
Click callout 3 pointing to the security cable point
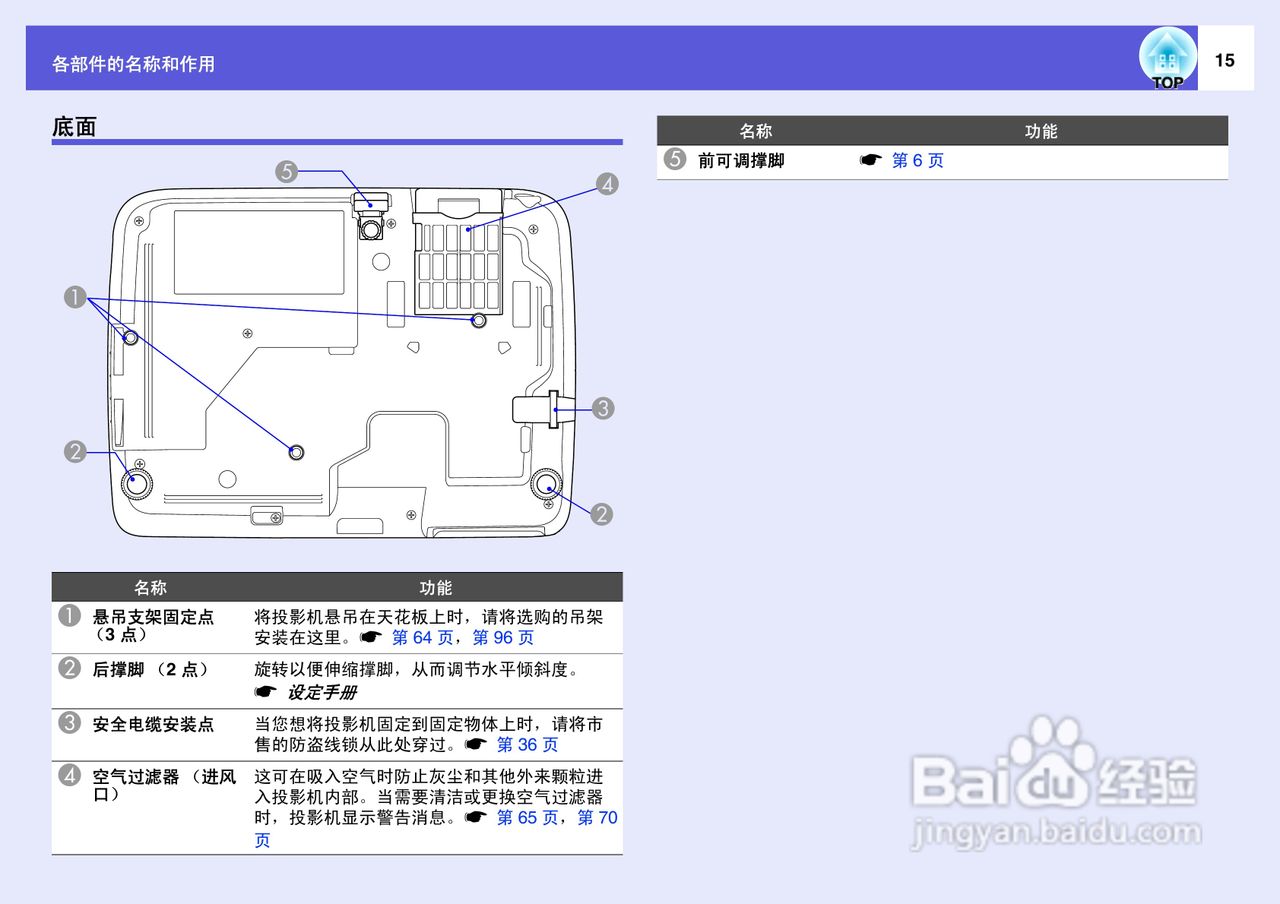603,408
